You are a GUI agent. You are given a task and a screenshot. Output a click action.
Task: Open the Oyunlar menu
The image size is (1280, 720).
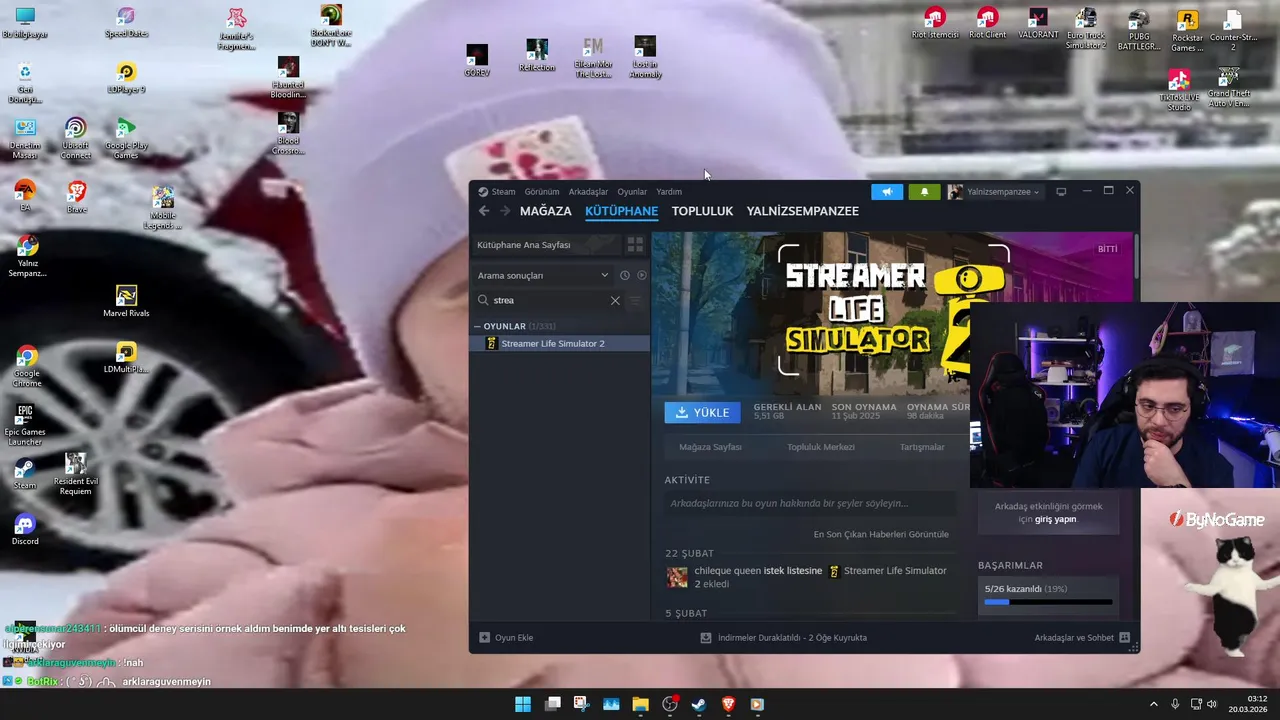pos(632,192)
